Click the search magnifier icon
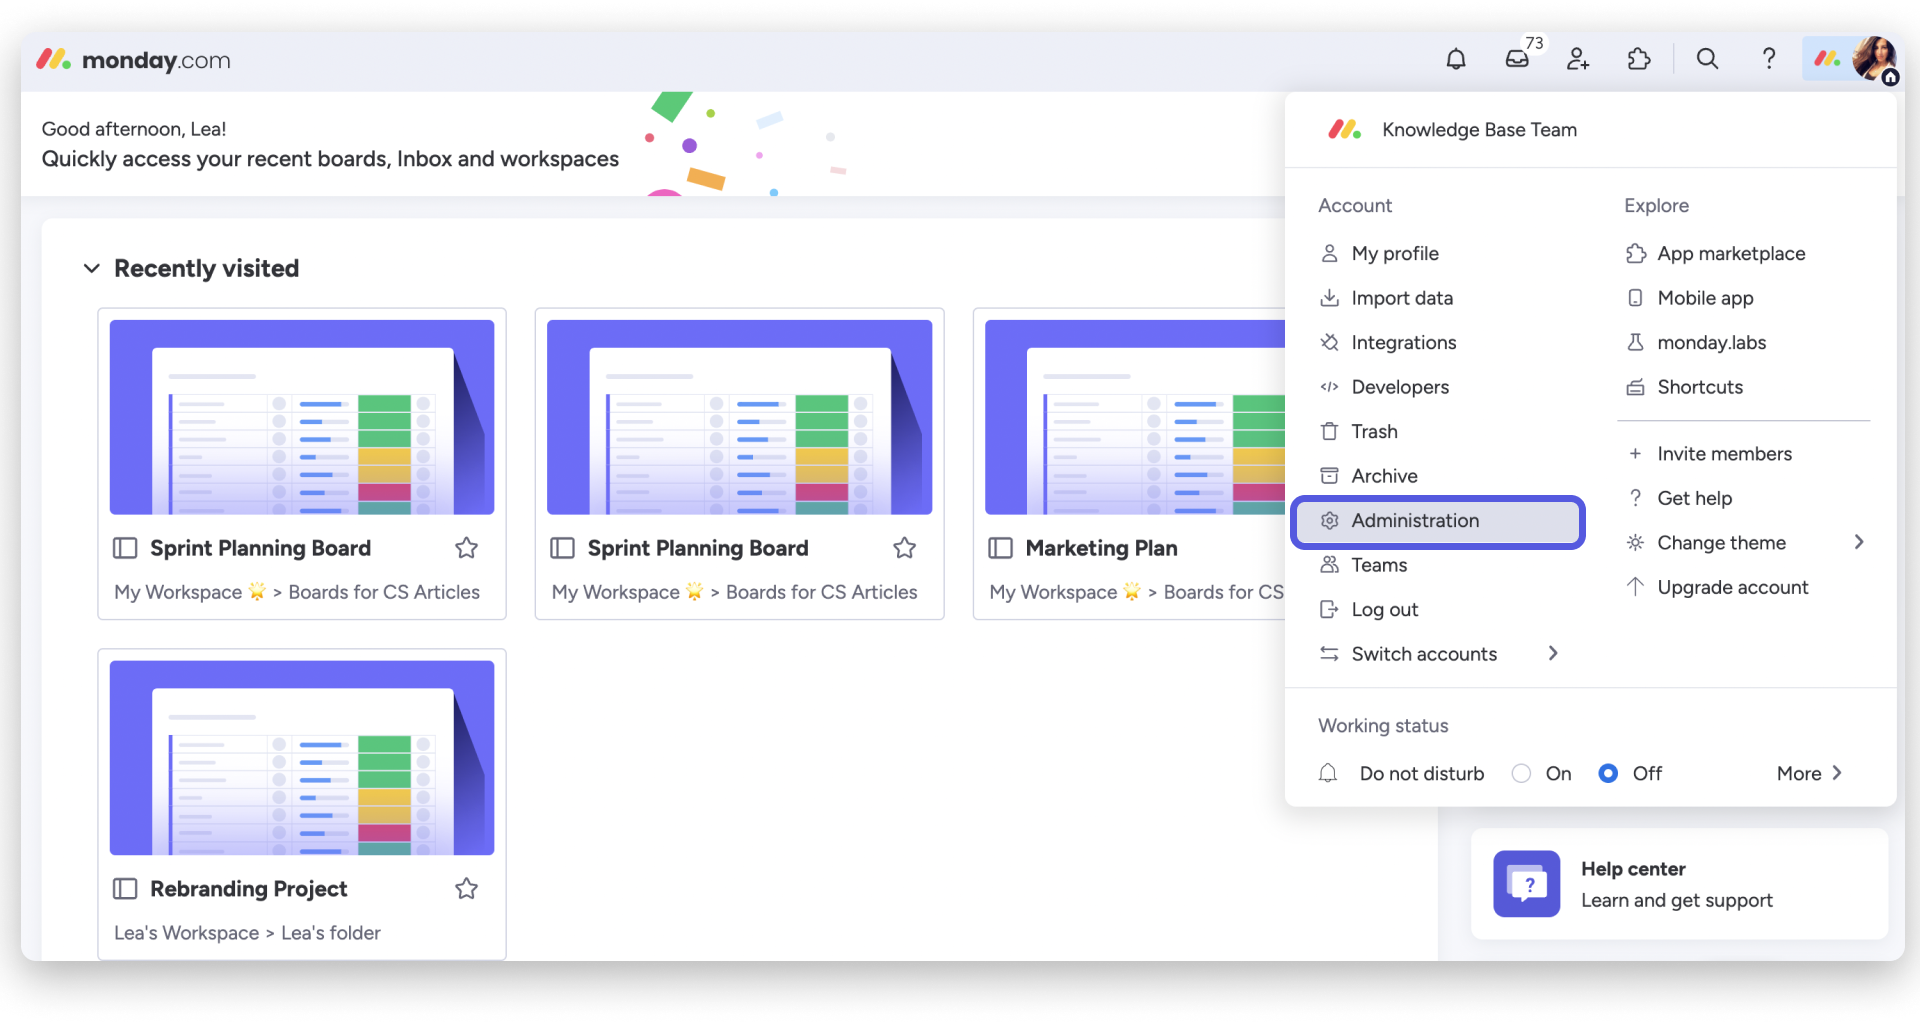The height and width of the screenshot is (1026, 1920). click(x=1707, y=59)
